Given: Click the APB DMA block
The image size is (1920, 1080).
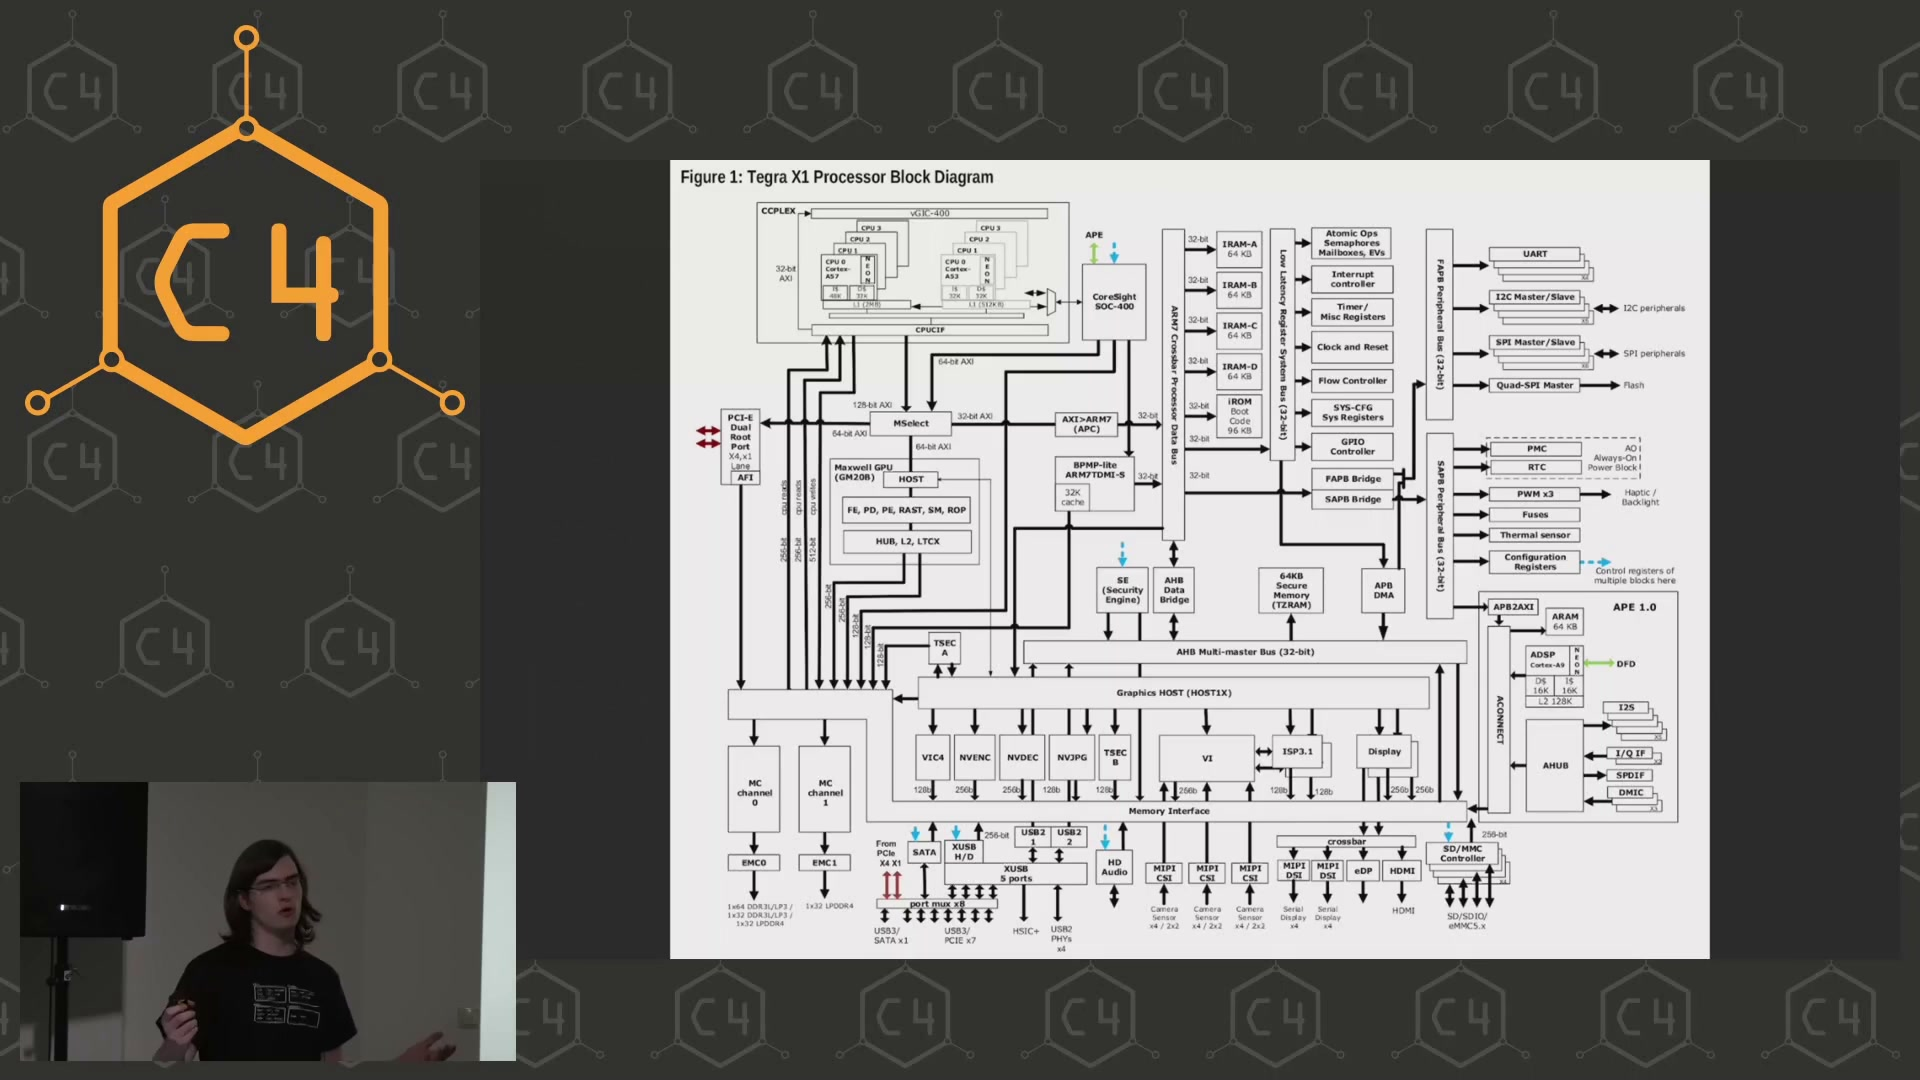Looking at the screenshot, I should (1383, 590).
